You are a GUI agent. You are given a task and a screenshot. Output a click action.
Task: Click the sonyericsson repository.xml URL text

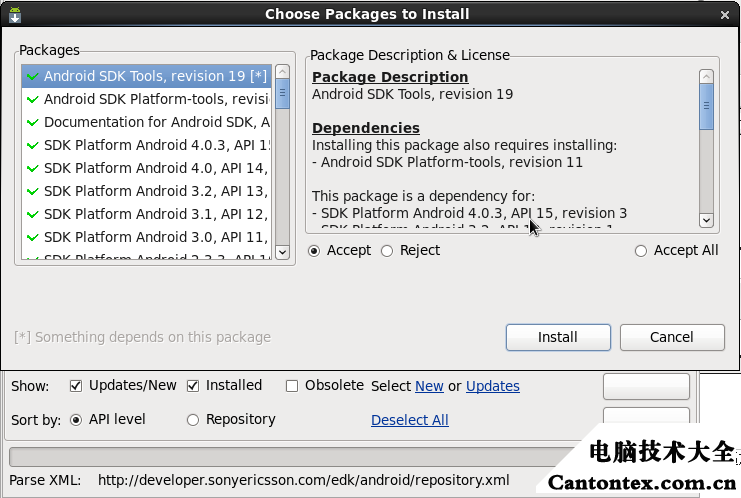click(303, 481)
